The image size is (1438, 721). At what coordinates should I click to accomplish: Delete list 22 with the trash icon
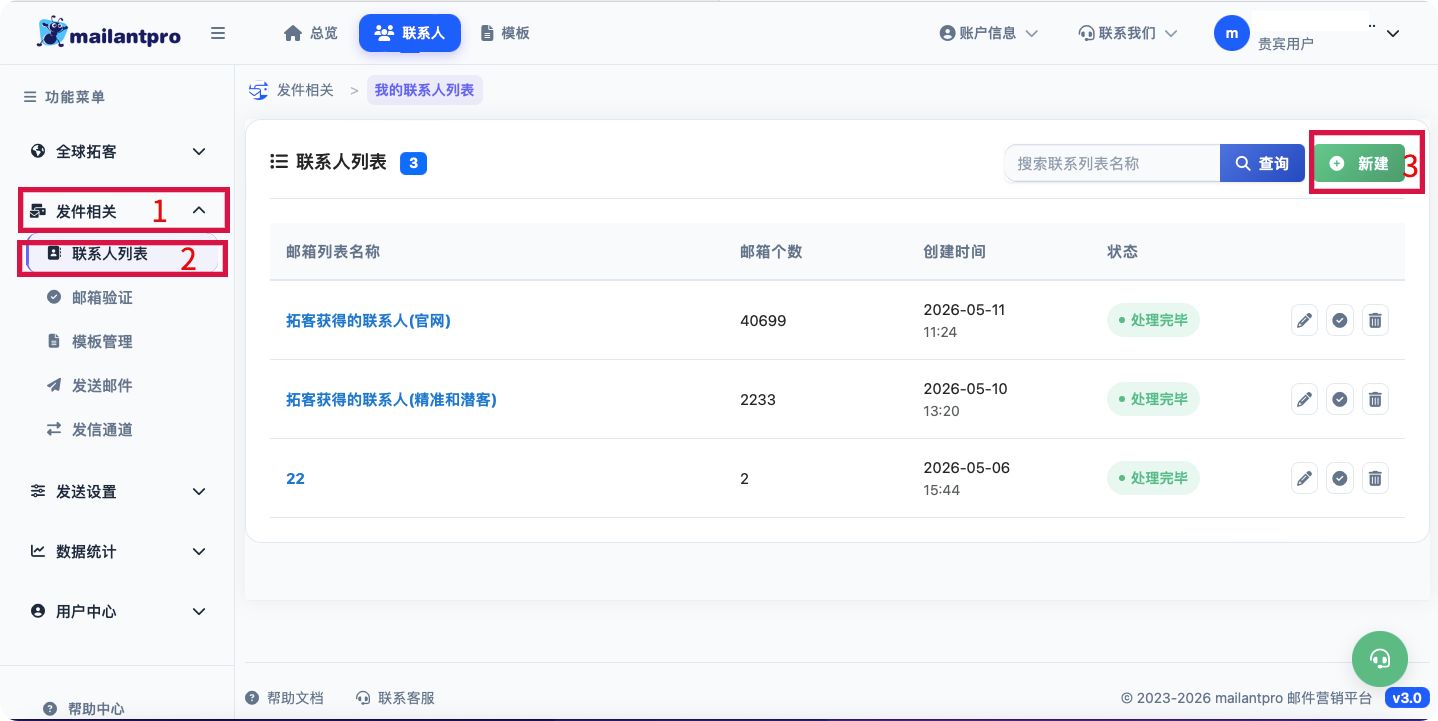tap(1375, 478)
